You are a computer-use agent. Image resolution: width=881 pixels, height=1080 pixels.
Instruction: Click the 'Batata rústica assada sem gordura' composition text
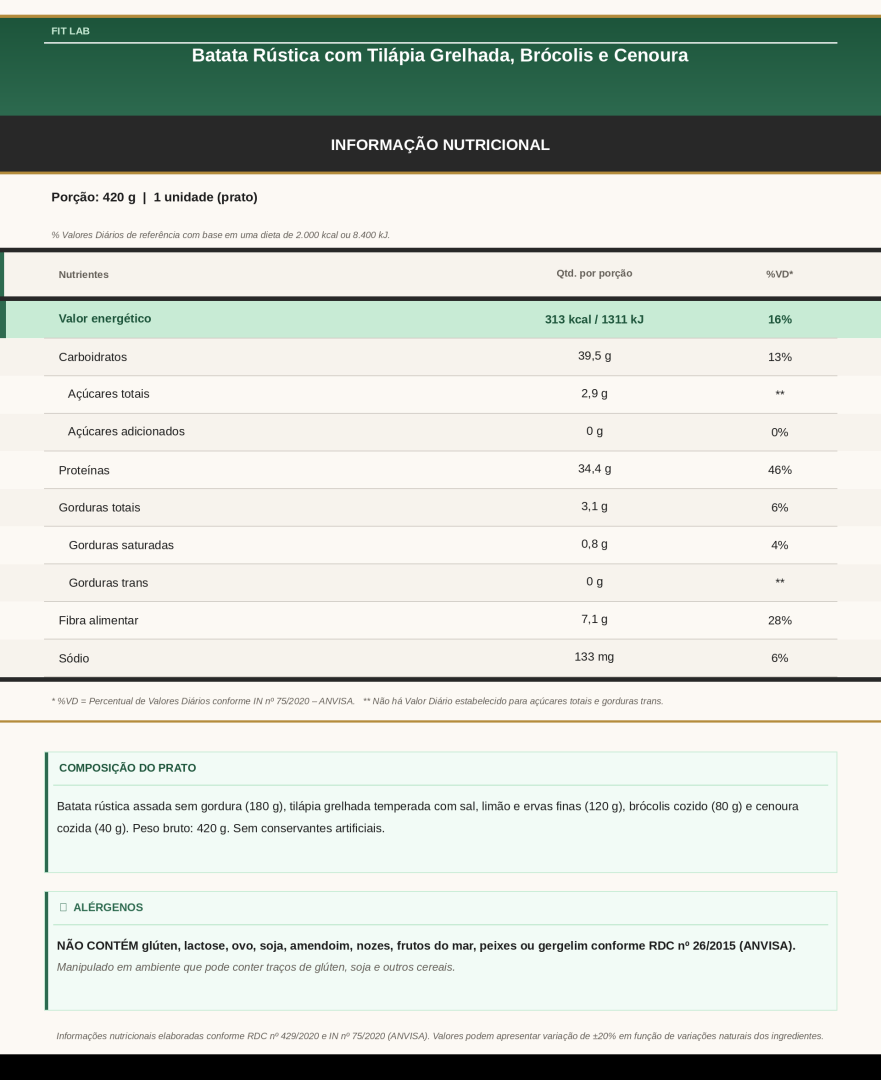point(427,817)
